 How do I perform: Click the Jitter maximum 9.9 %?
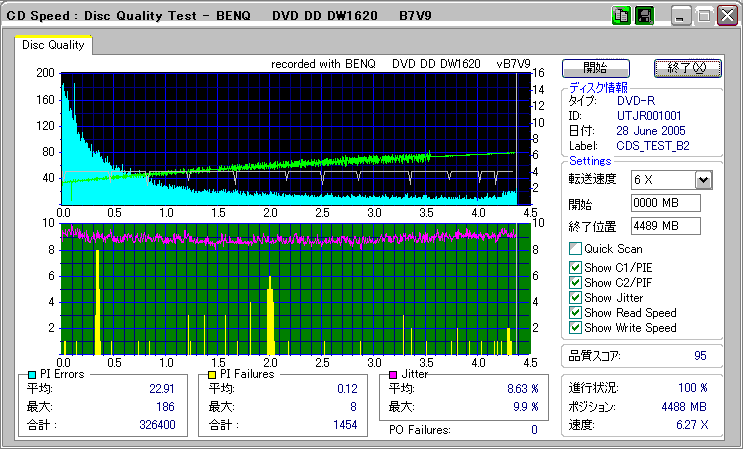(526, 406)
